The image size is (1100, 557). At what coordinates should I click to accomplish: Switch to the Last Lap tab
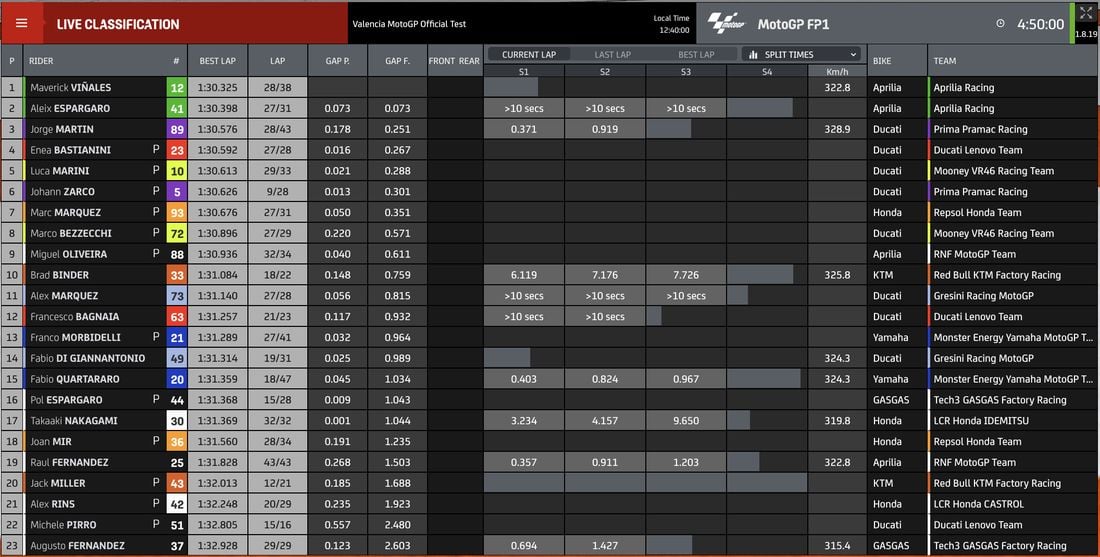coord(612,55)
